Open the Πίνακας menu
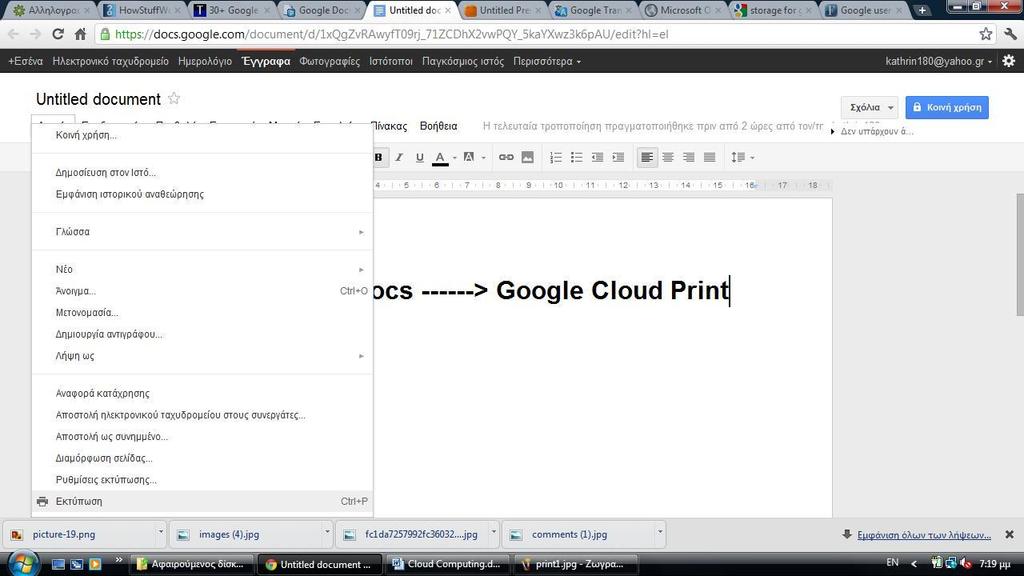 (389, 126)
